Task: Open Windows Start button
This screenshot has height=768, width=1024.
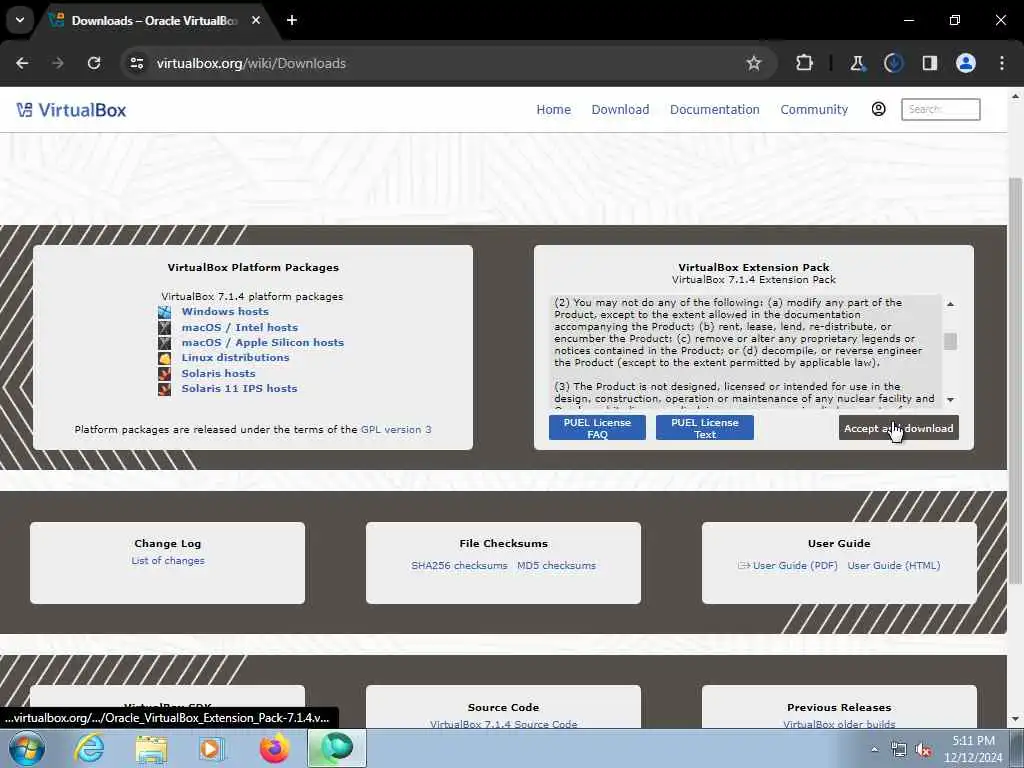Action: [27, 748]
